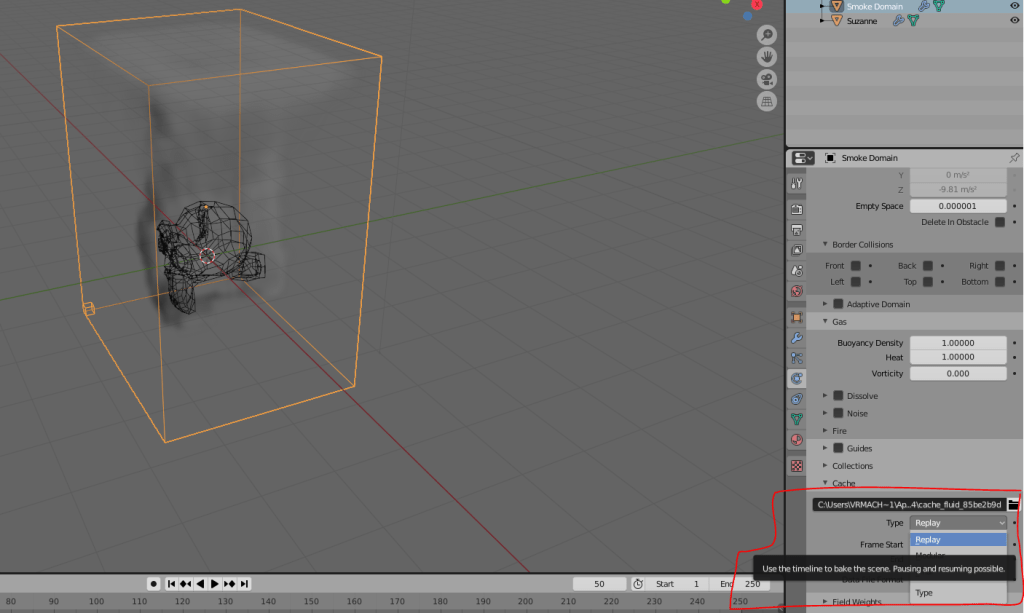Viewport: 1024px width, 613px height.
Task: Open the cache Type dropdown showing Replay
Action: coord(958,523)
